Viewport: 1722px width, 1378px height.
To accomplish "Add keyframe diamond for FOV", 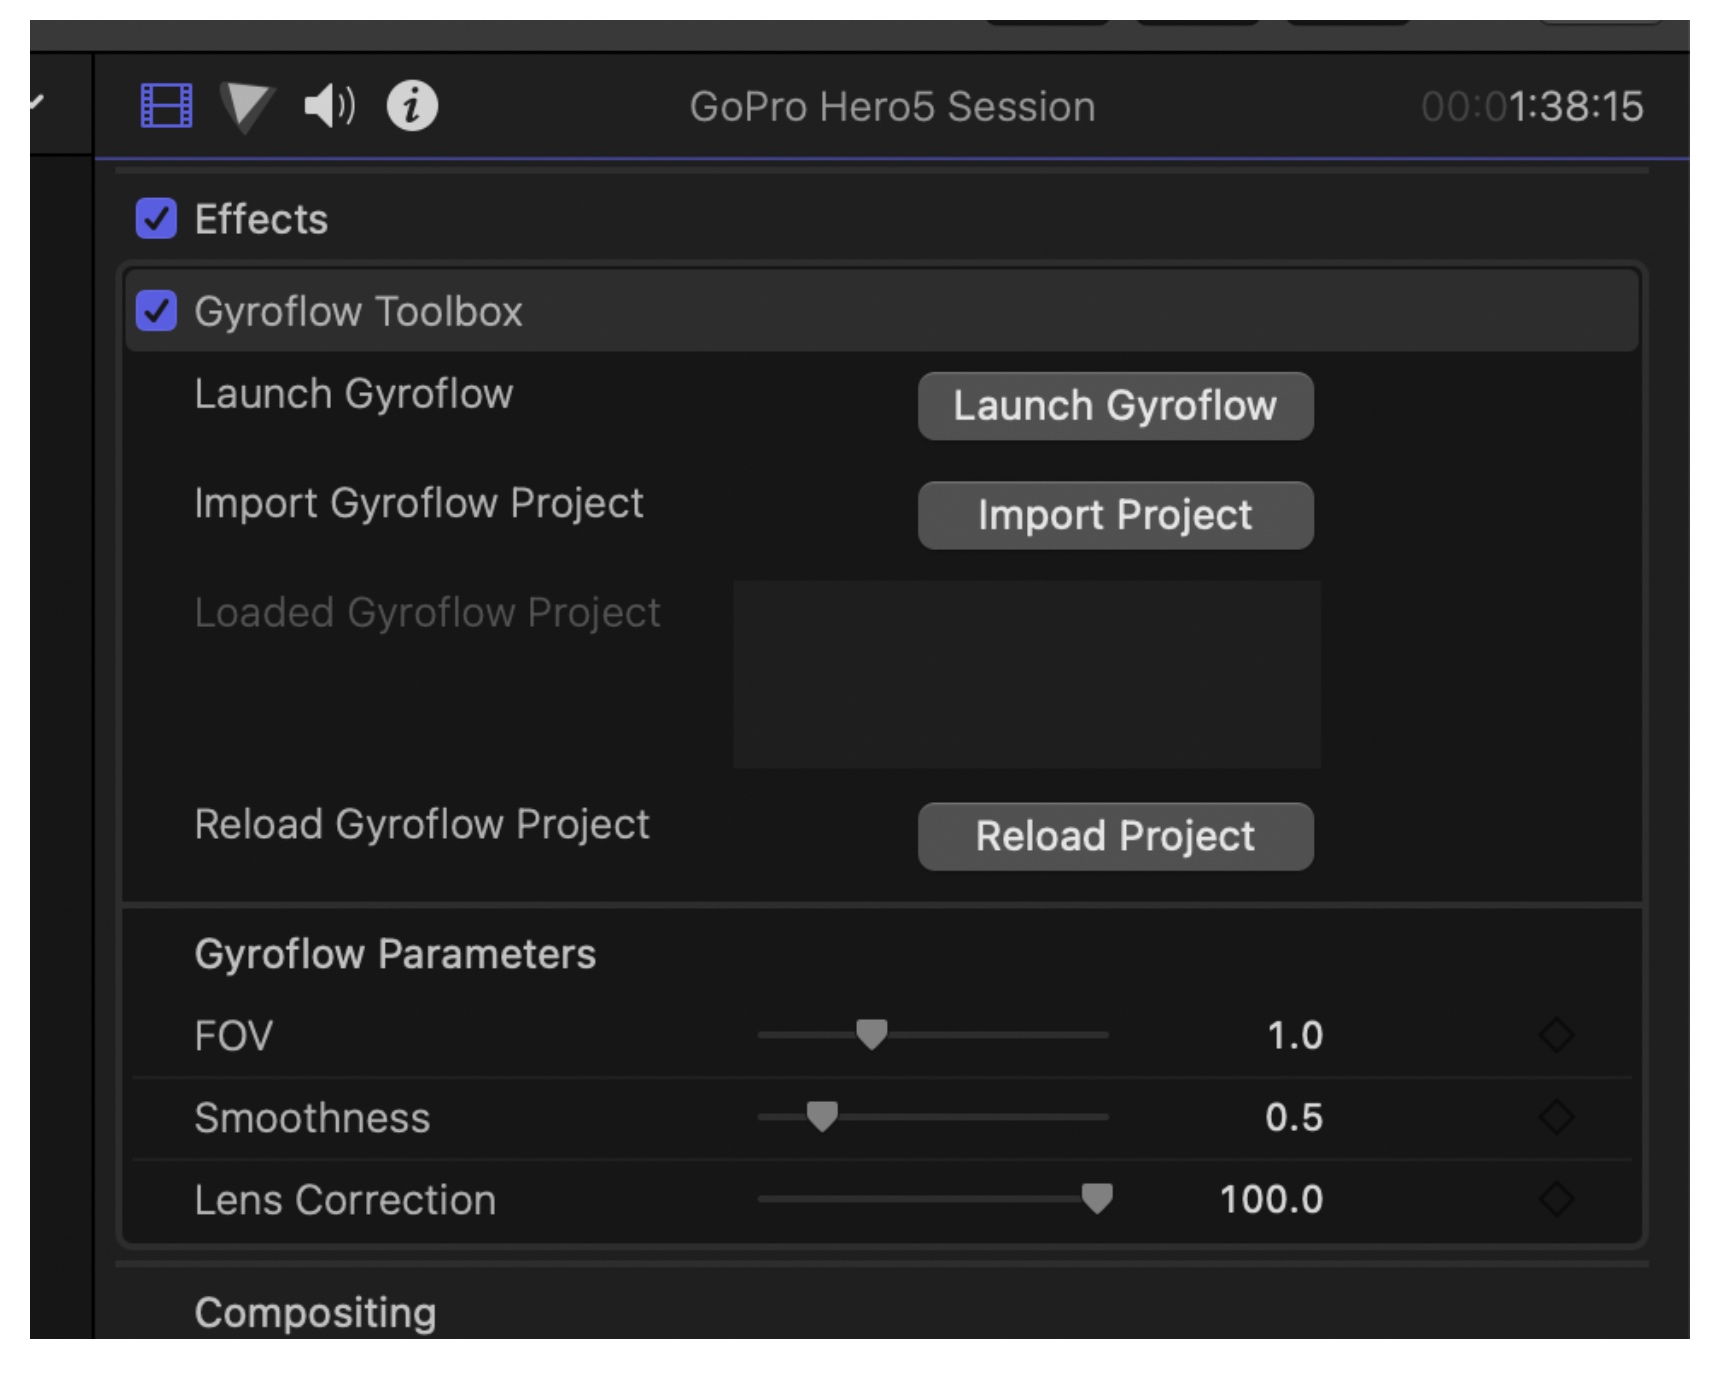I will [x=1556, y=1035].
